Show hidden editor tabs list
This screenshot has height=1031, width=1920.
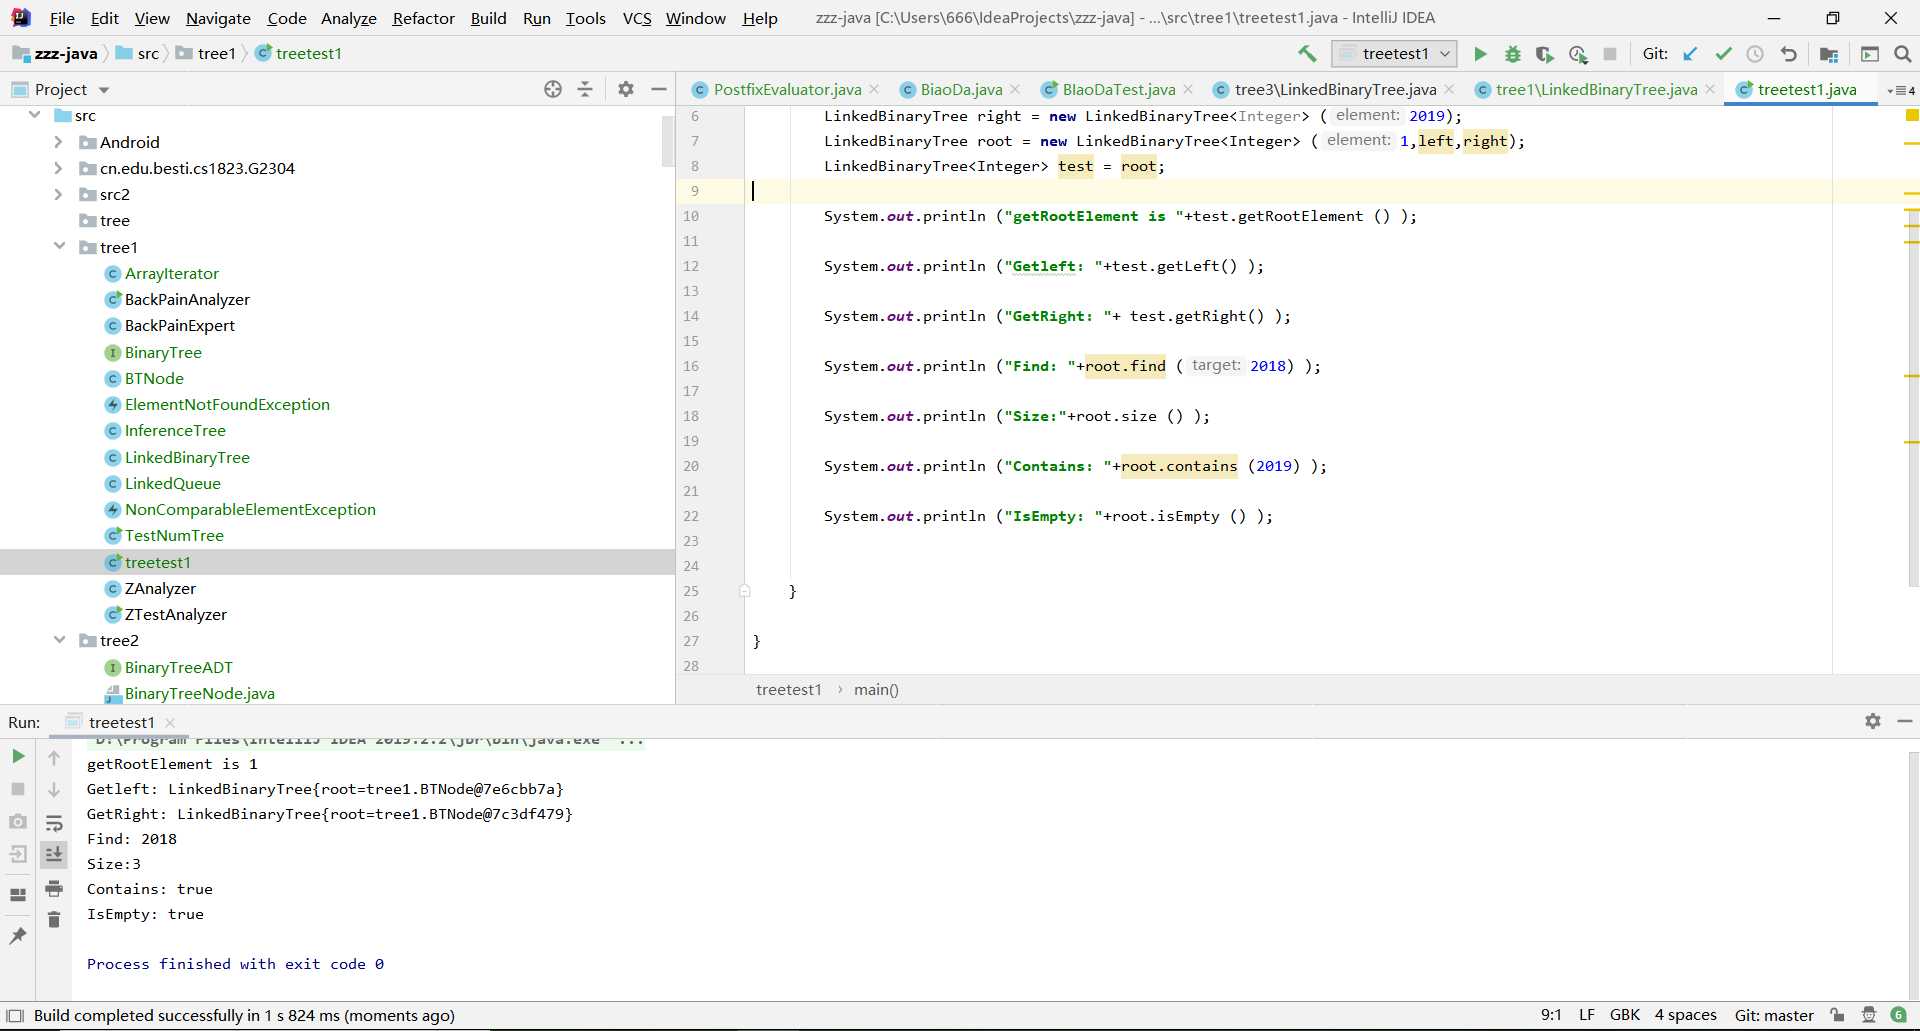[x=1901, y=90]
